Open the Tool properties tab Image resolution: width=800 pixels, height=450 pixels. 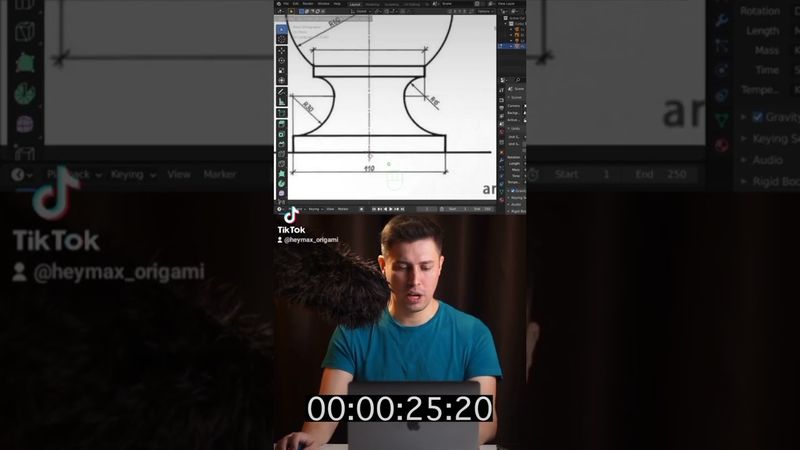click(x=502, y=90)
